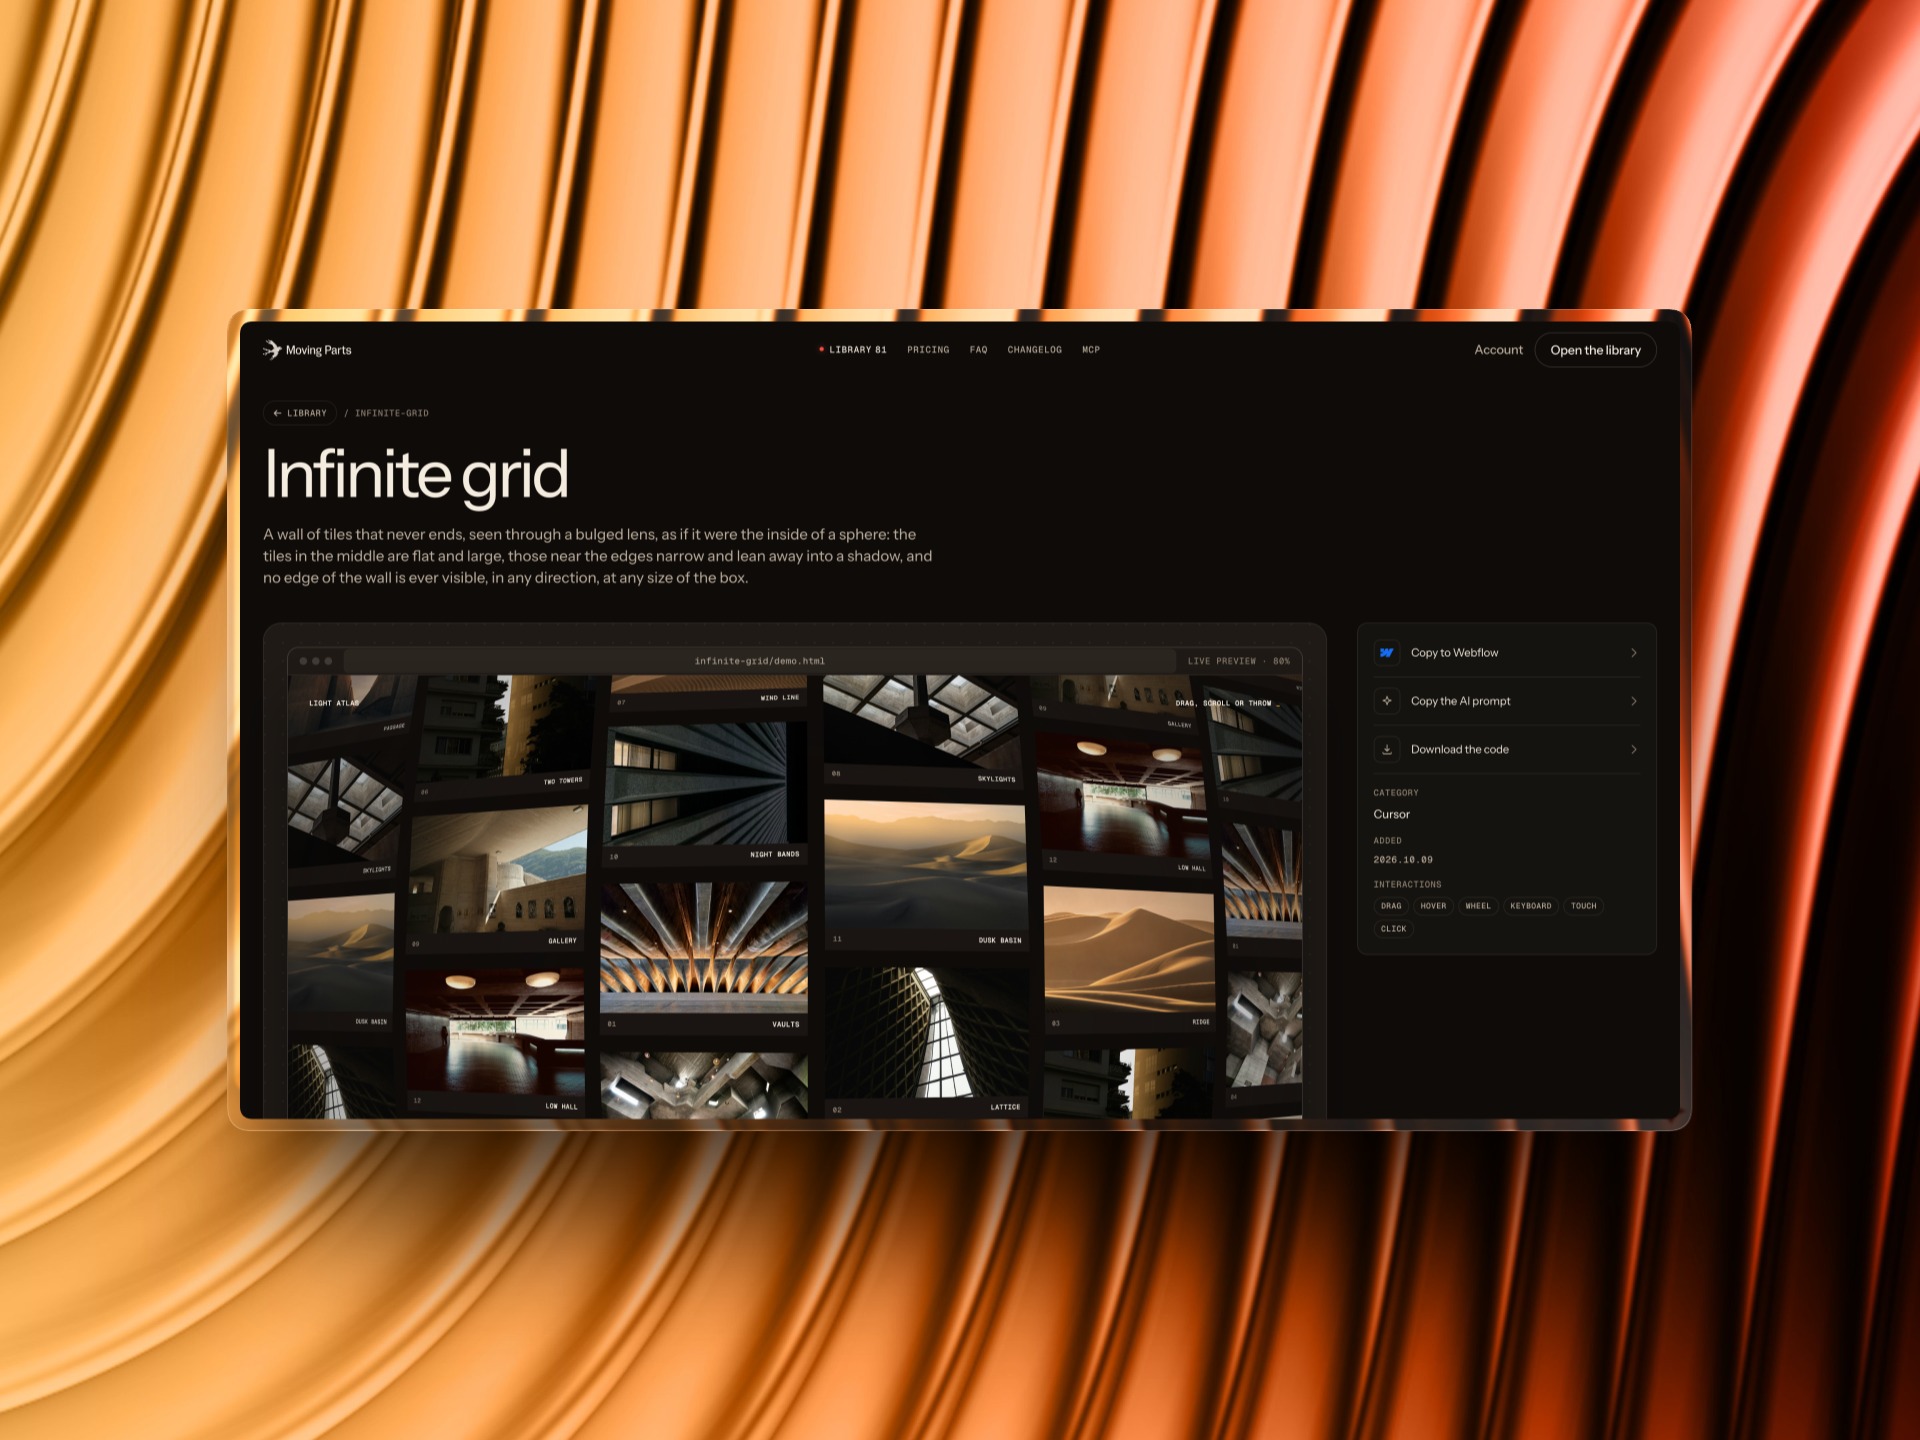
Task: Click the CLICK interaction tag
Action: 1393,929
